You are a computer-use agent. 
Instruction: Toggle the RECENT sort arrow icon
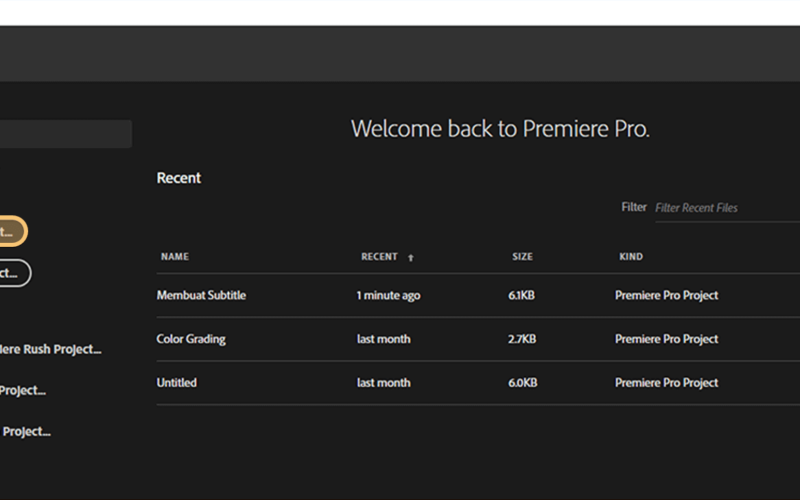(x=411, y=258)
